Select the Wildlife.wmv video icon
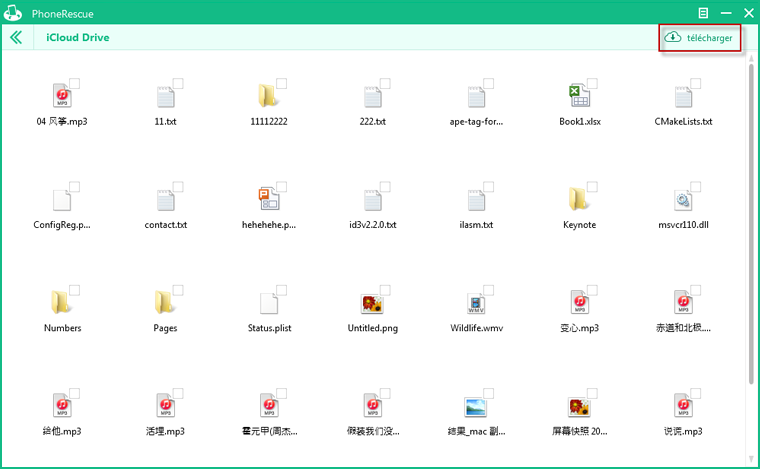760x469 pixels. (476, 303)
